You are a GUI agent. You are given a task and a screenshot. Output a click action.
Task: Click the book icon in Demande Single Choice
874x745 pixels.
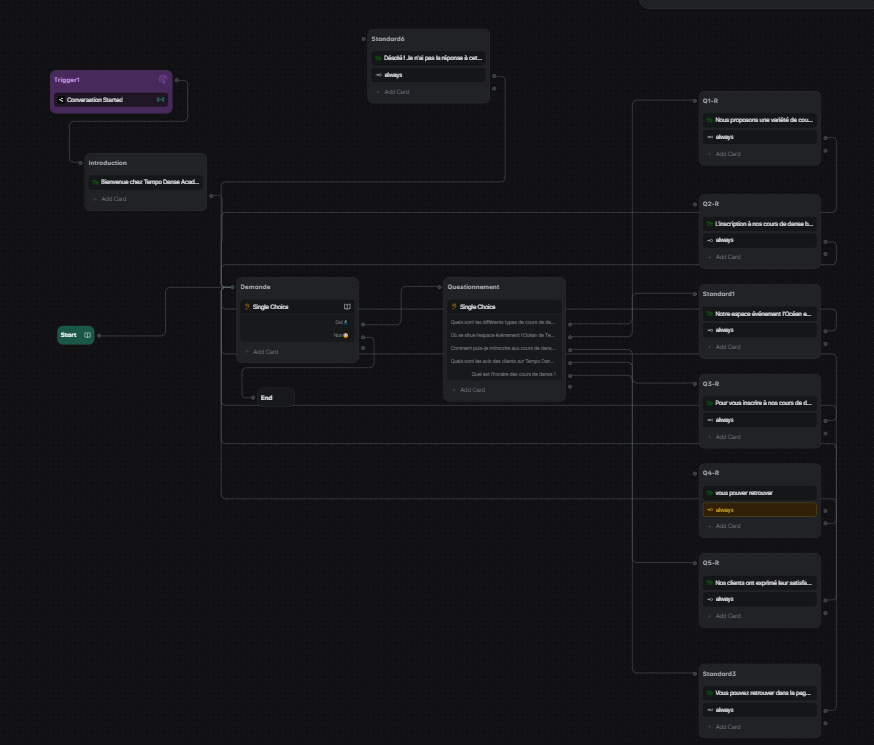(347, 307)
